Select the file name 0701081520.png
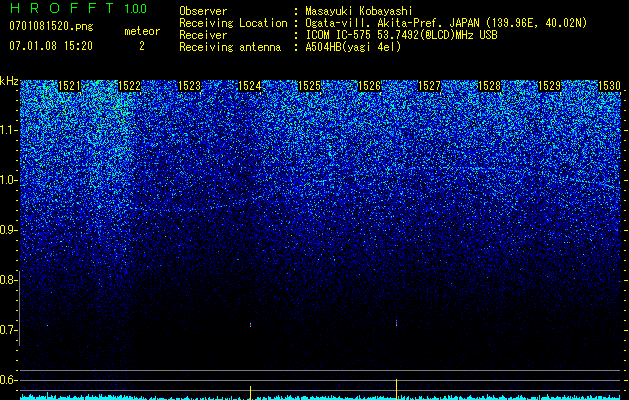The height and width of the screenshot is (400, 629). (51, 27)
